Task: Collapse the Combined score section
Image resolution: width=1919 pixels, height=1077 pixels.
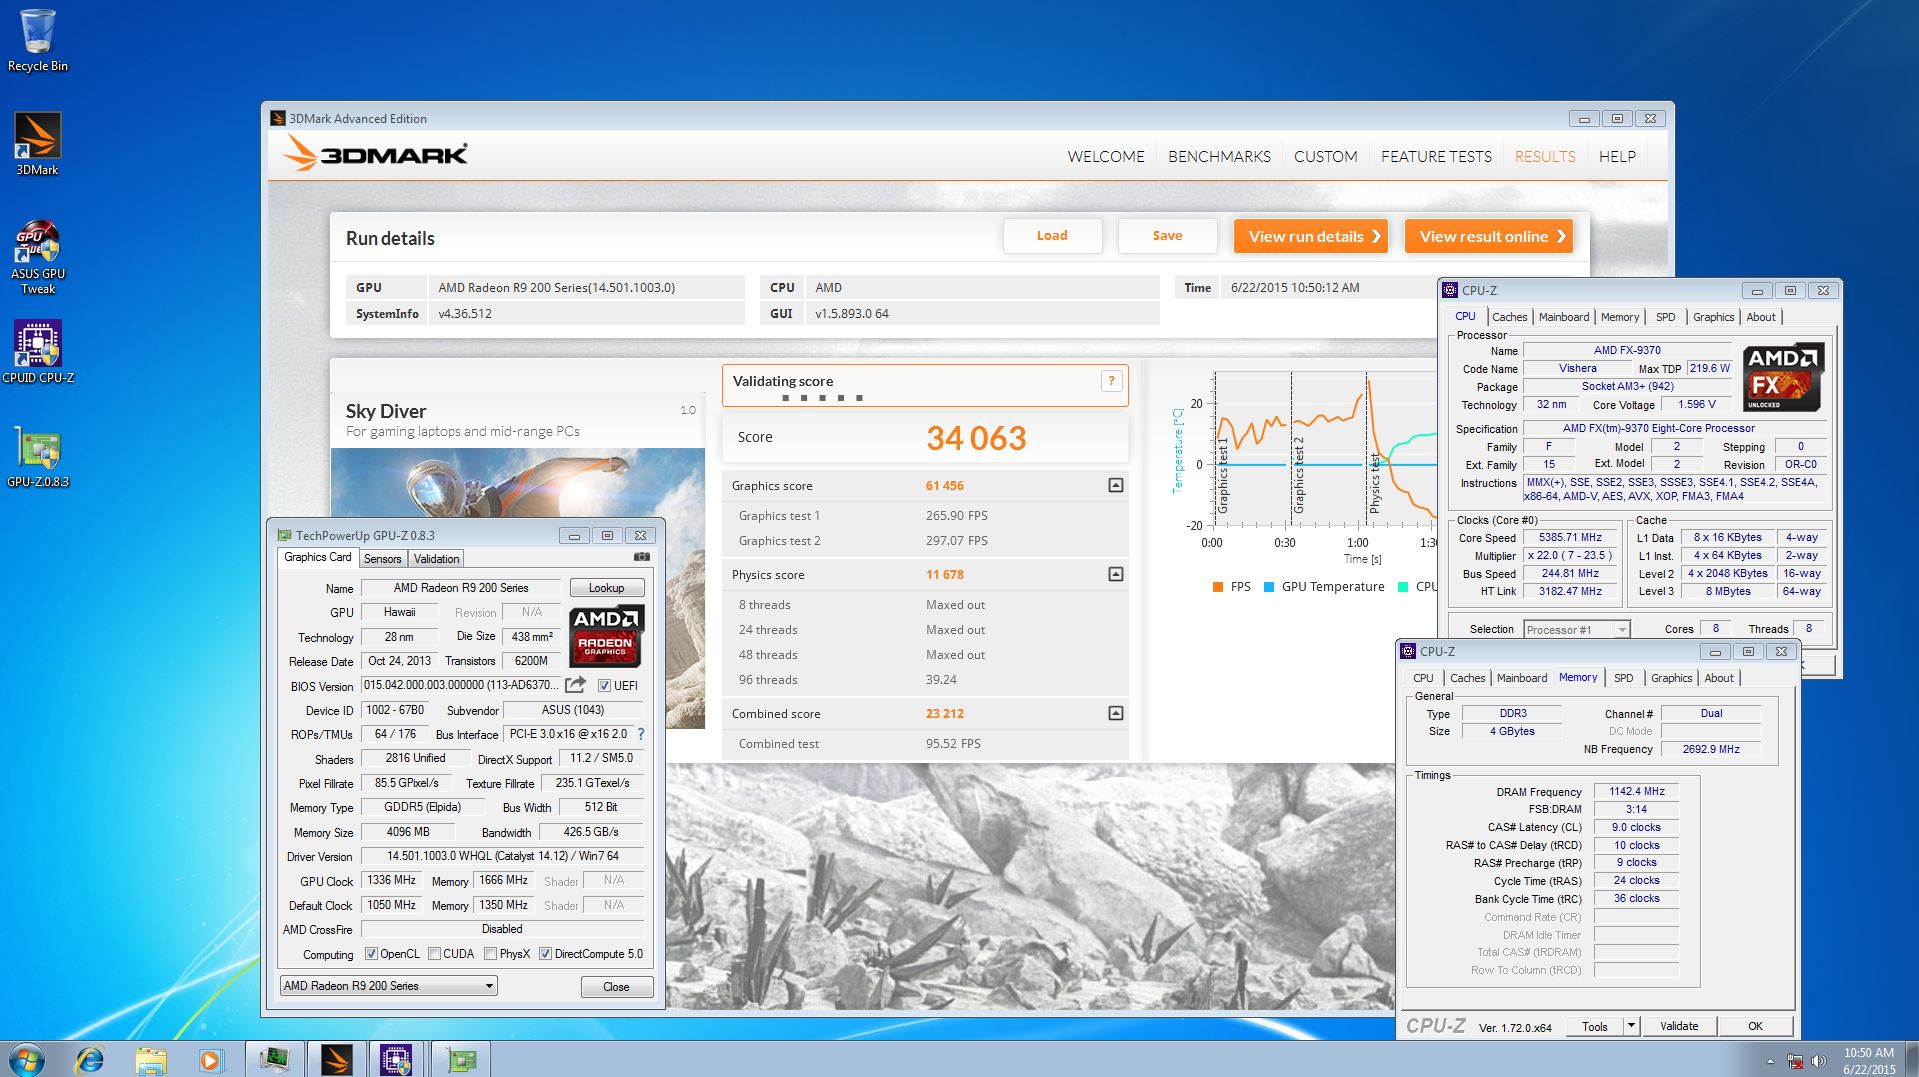Action: pyautogui.click(x=1116, y=713)
